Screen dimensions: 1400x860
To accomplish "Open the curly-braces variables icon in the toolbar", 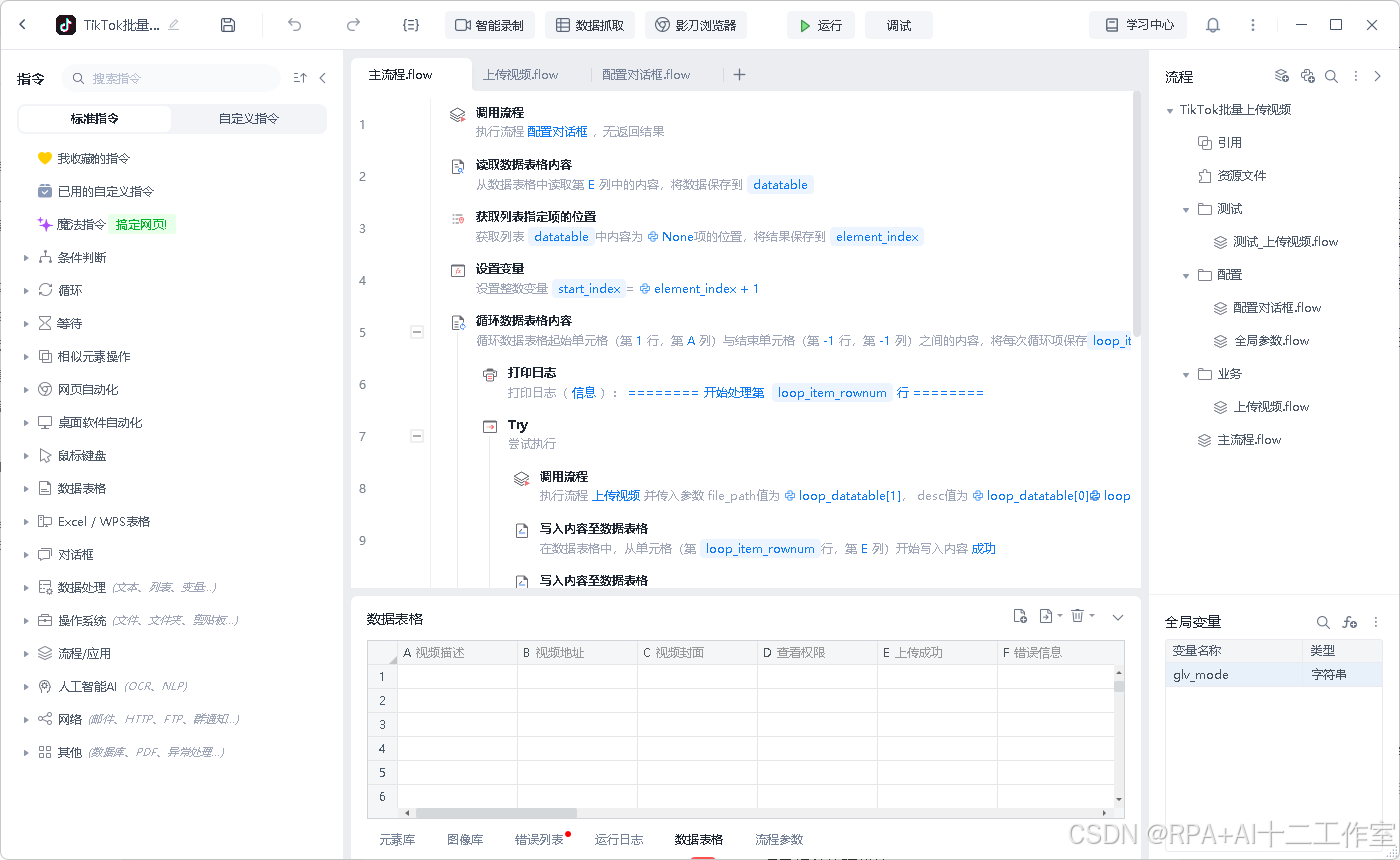I will (x=411, y=25).
